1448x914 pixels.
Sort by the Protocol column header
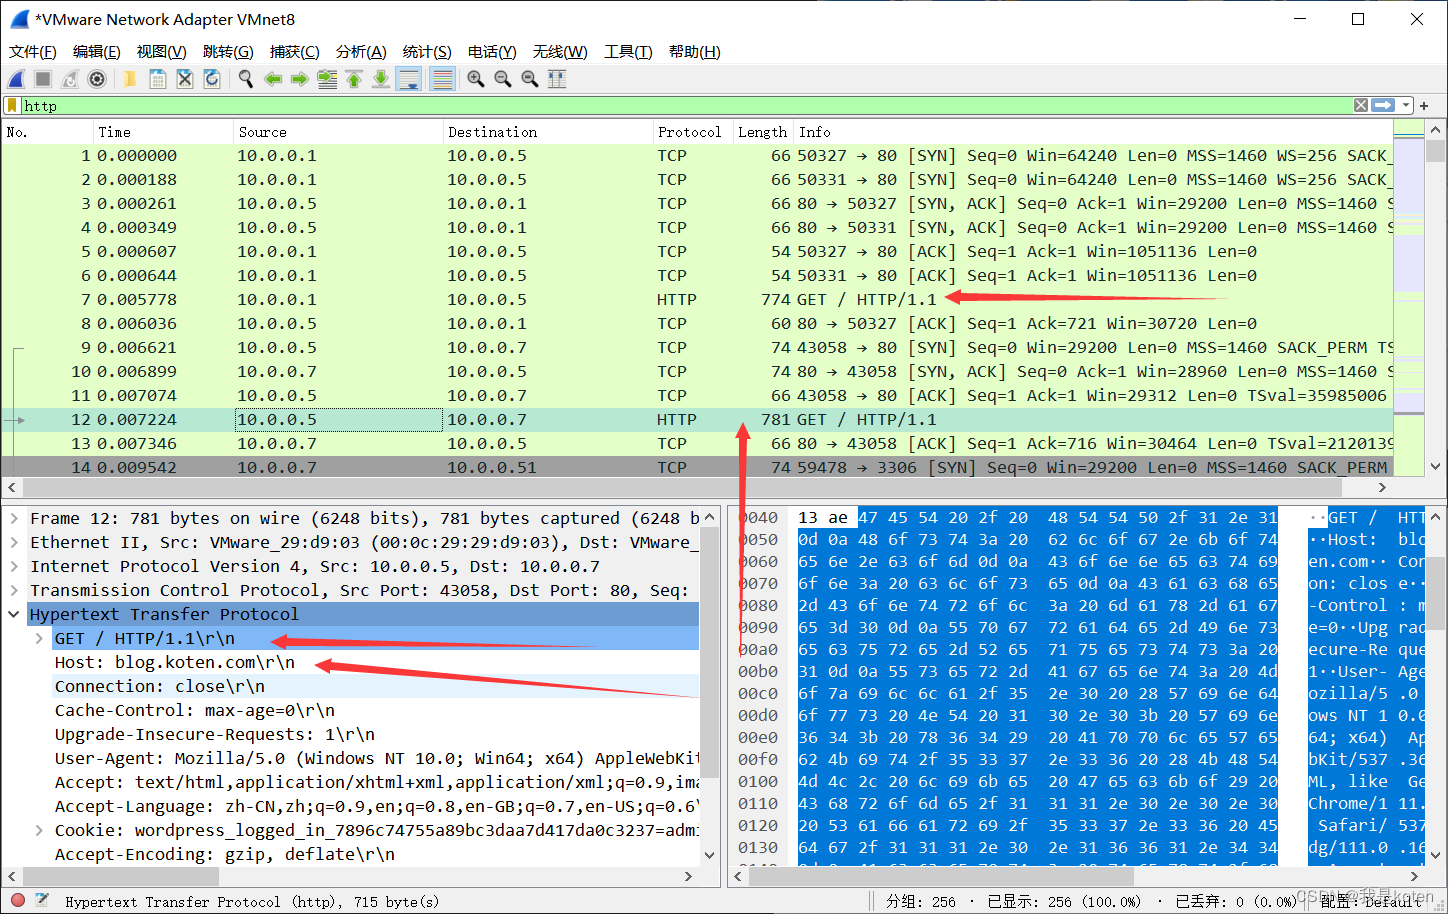pyautogui.click(x=693, y=132)
